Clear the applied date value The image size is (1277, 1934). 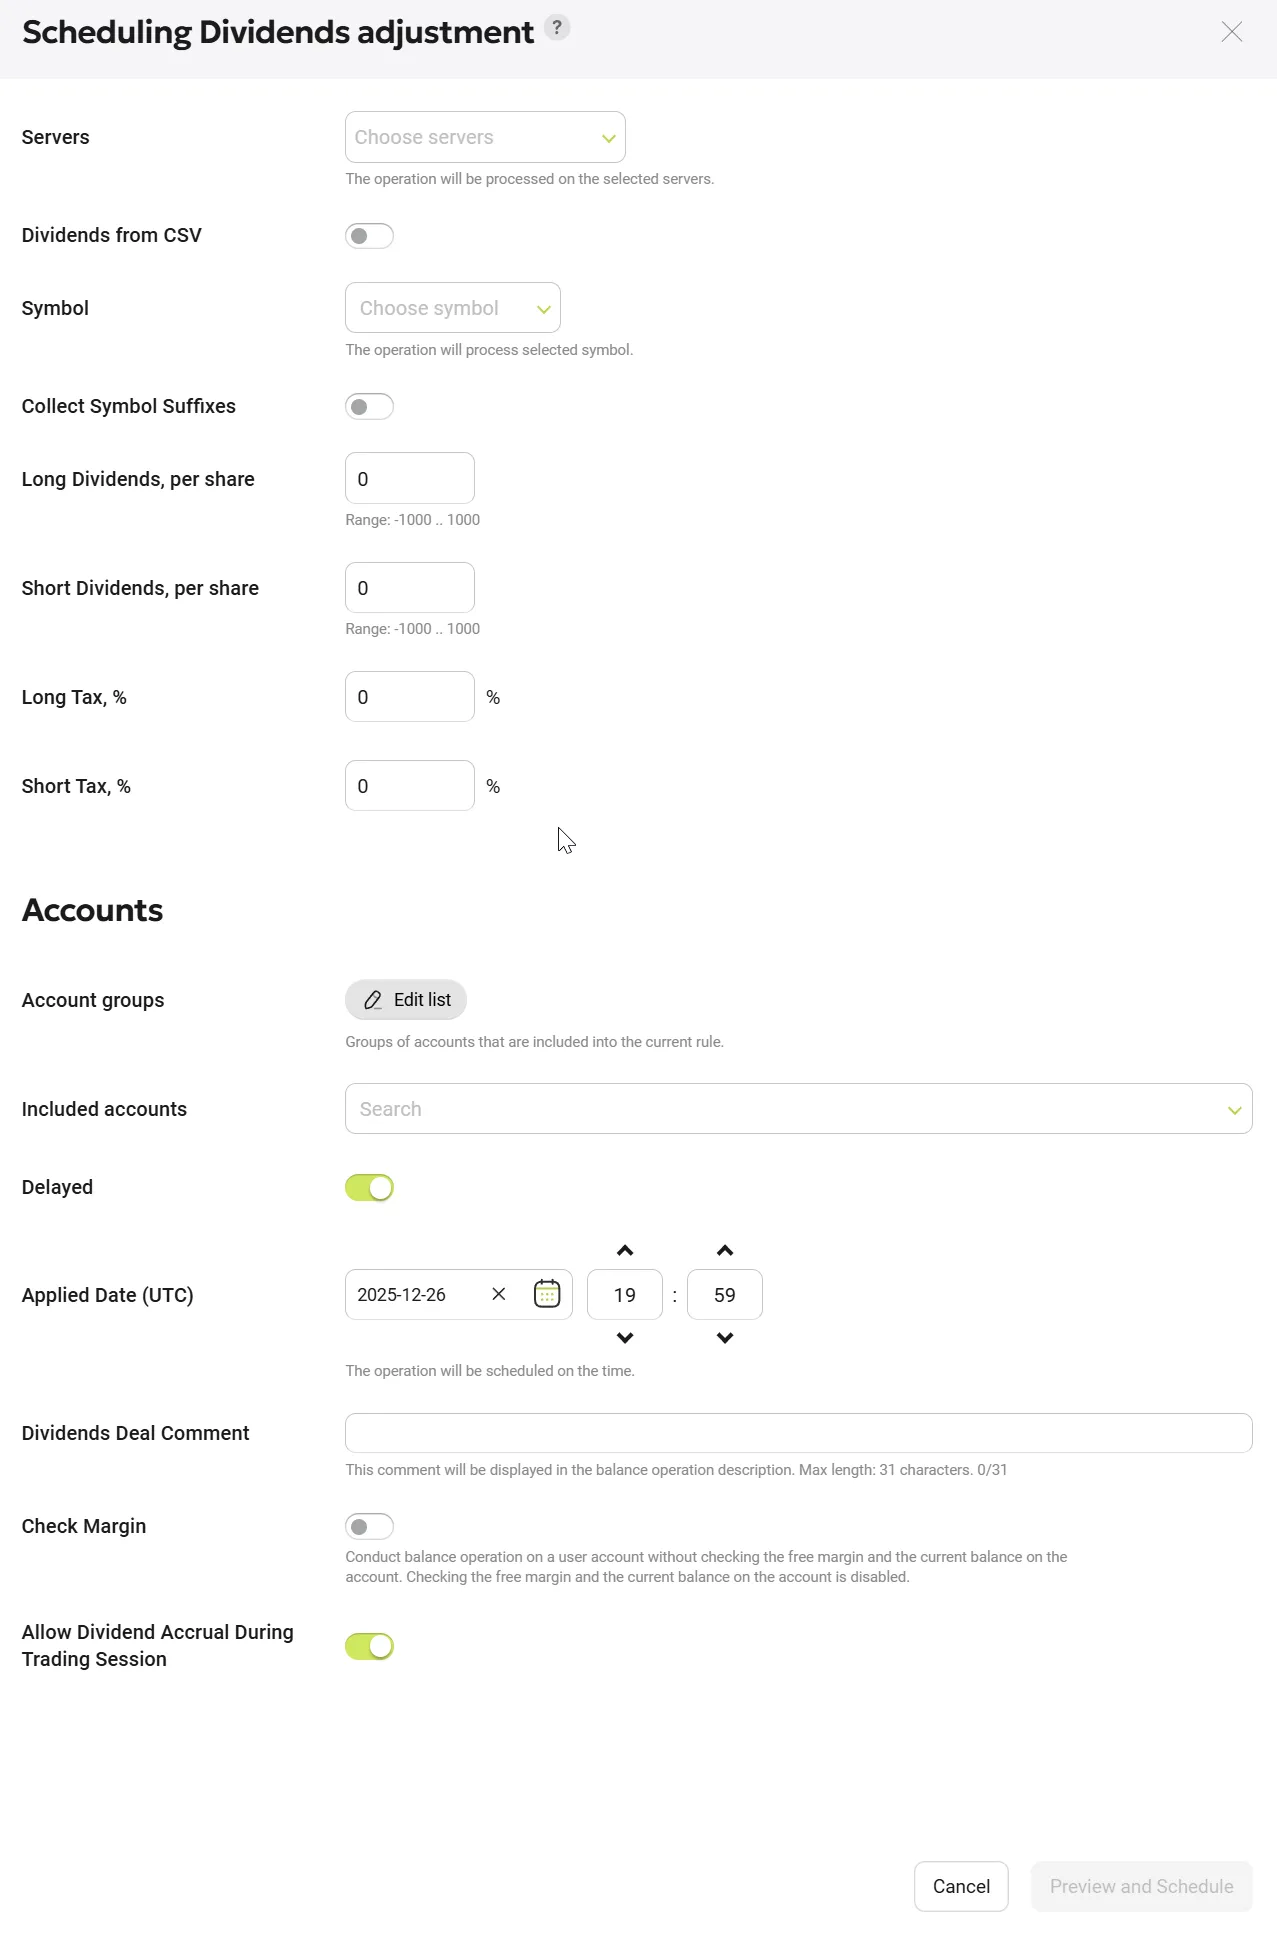tap(499, 1294)
